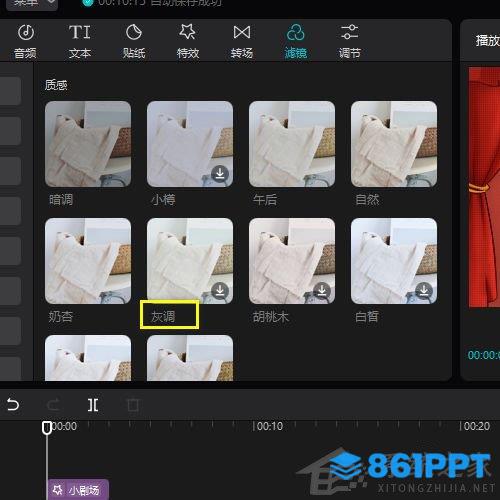Image resolution: width=500 pixels, height=500 pixels.
Task: Select the 暗调 filter thumbnail
Action: pyautogui.click(x=88, y=144)
